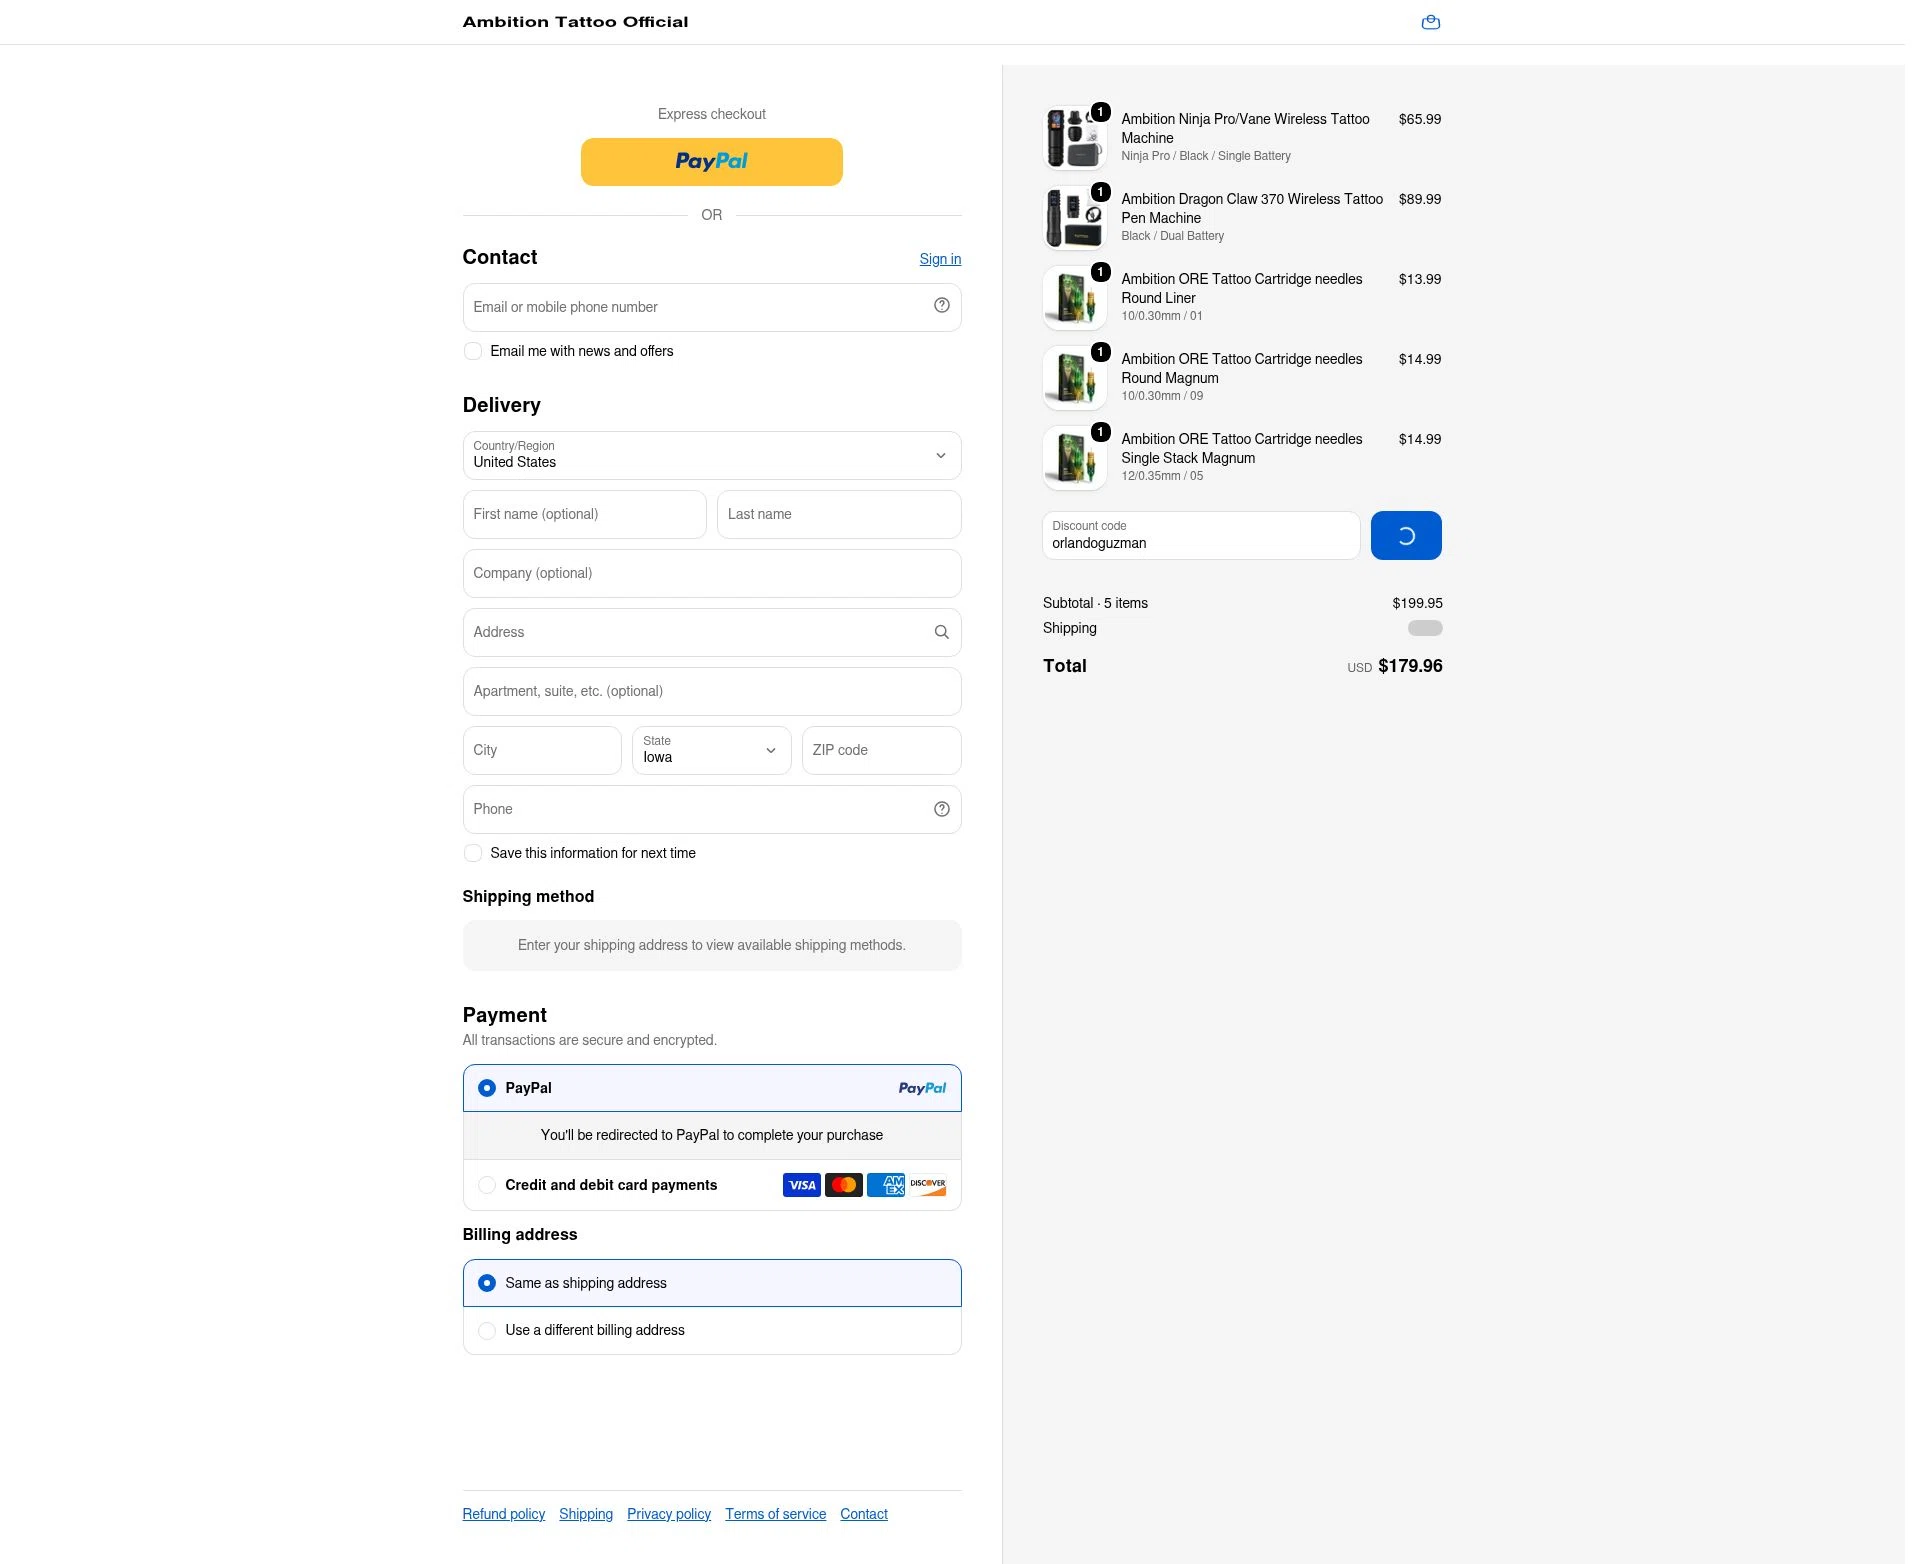
Task: Click the Round Magnum cartridge thumbnail
Action: (x=1075, y=378)
